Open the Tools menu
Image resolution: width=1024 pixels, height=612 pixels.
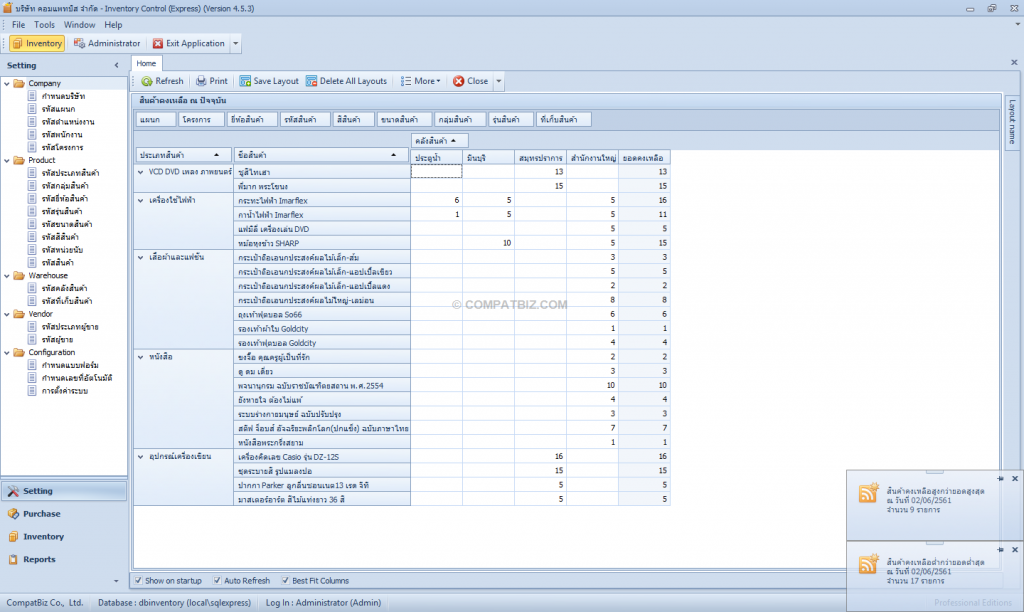pos(44,24)
